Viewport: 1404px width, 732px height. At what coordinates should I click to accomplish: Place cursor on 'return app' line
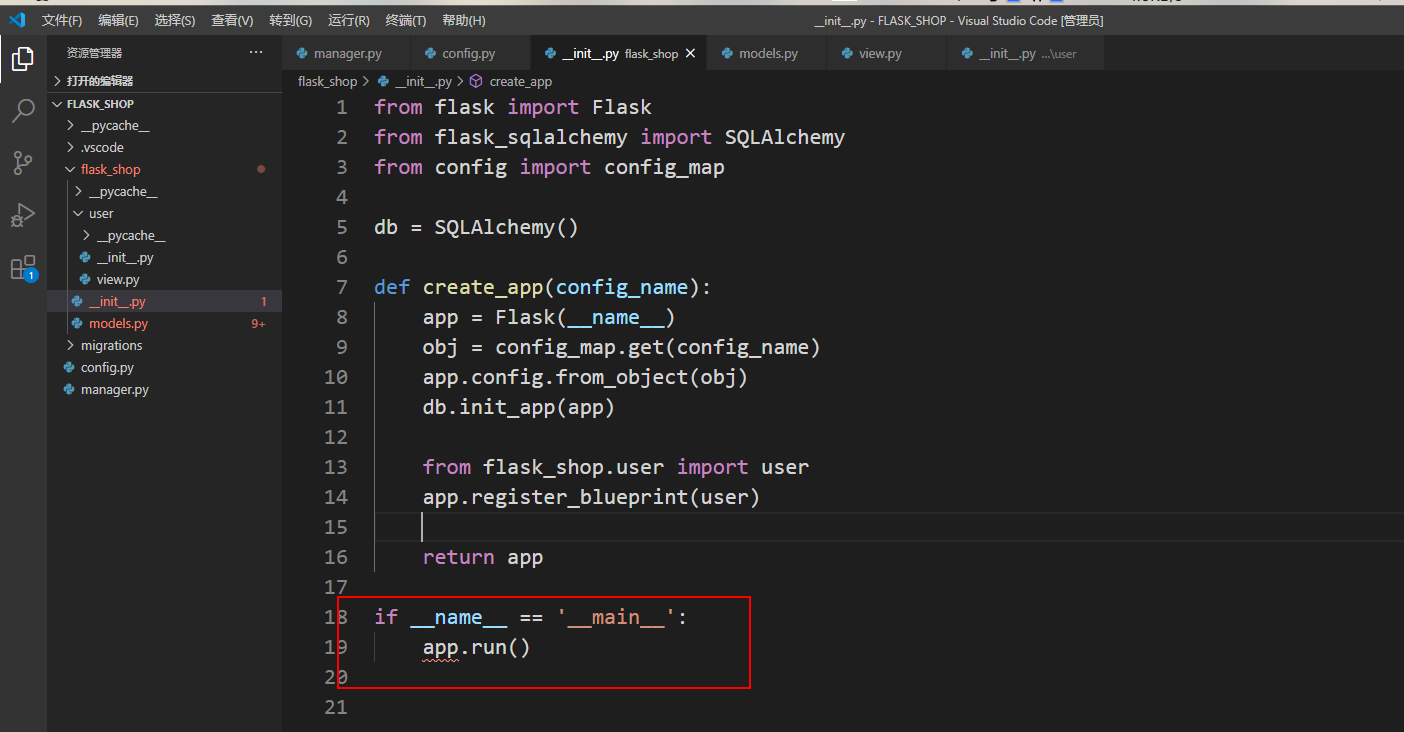482,557
